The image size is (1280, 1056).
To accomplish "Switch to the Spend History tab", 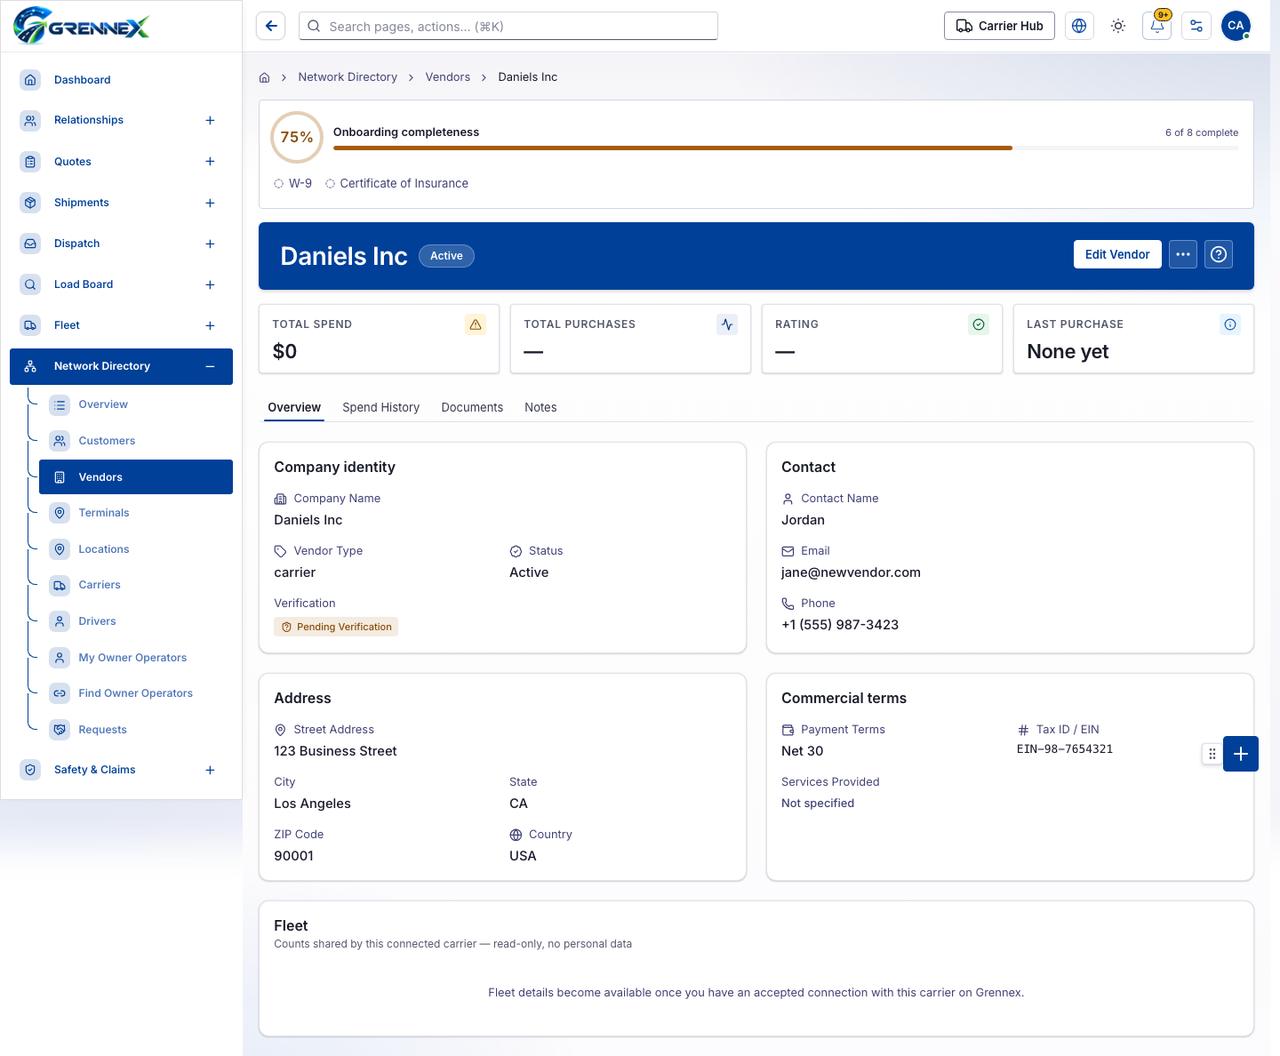I will tap(381, 407).
